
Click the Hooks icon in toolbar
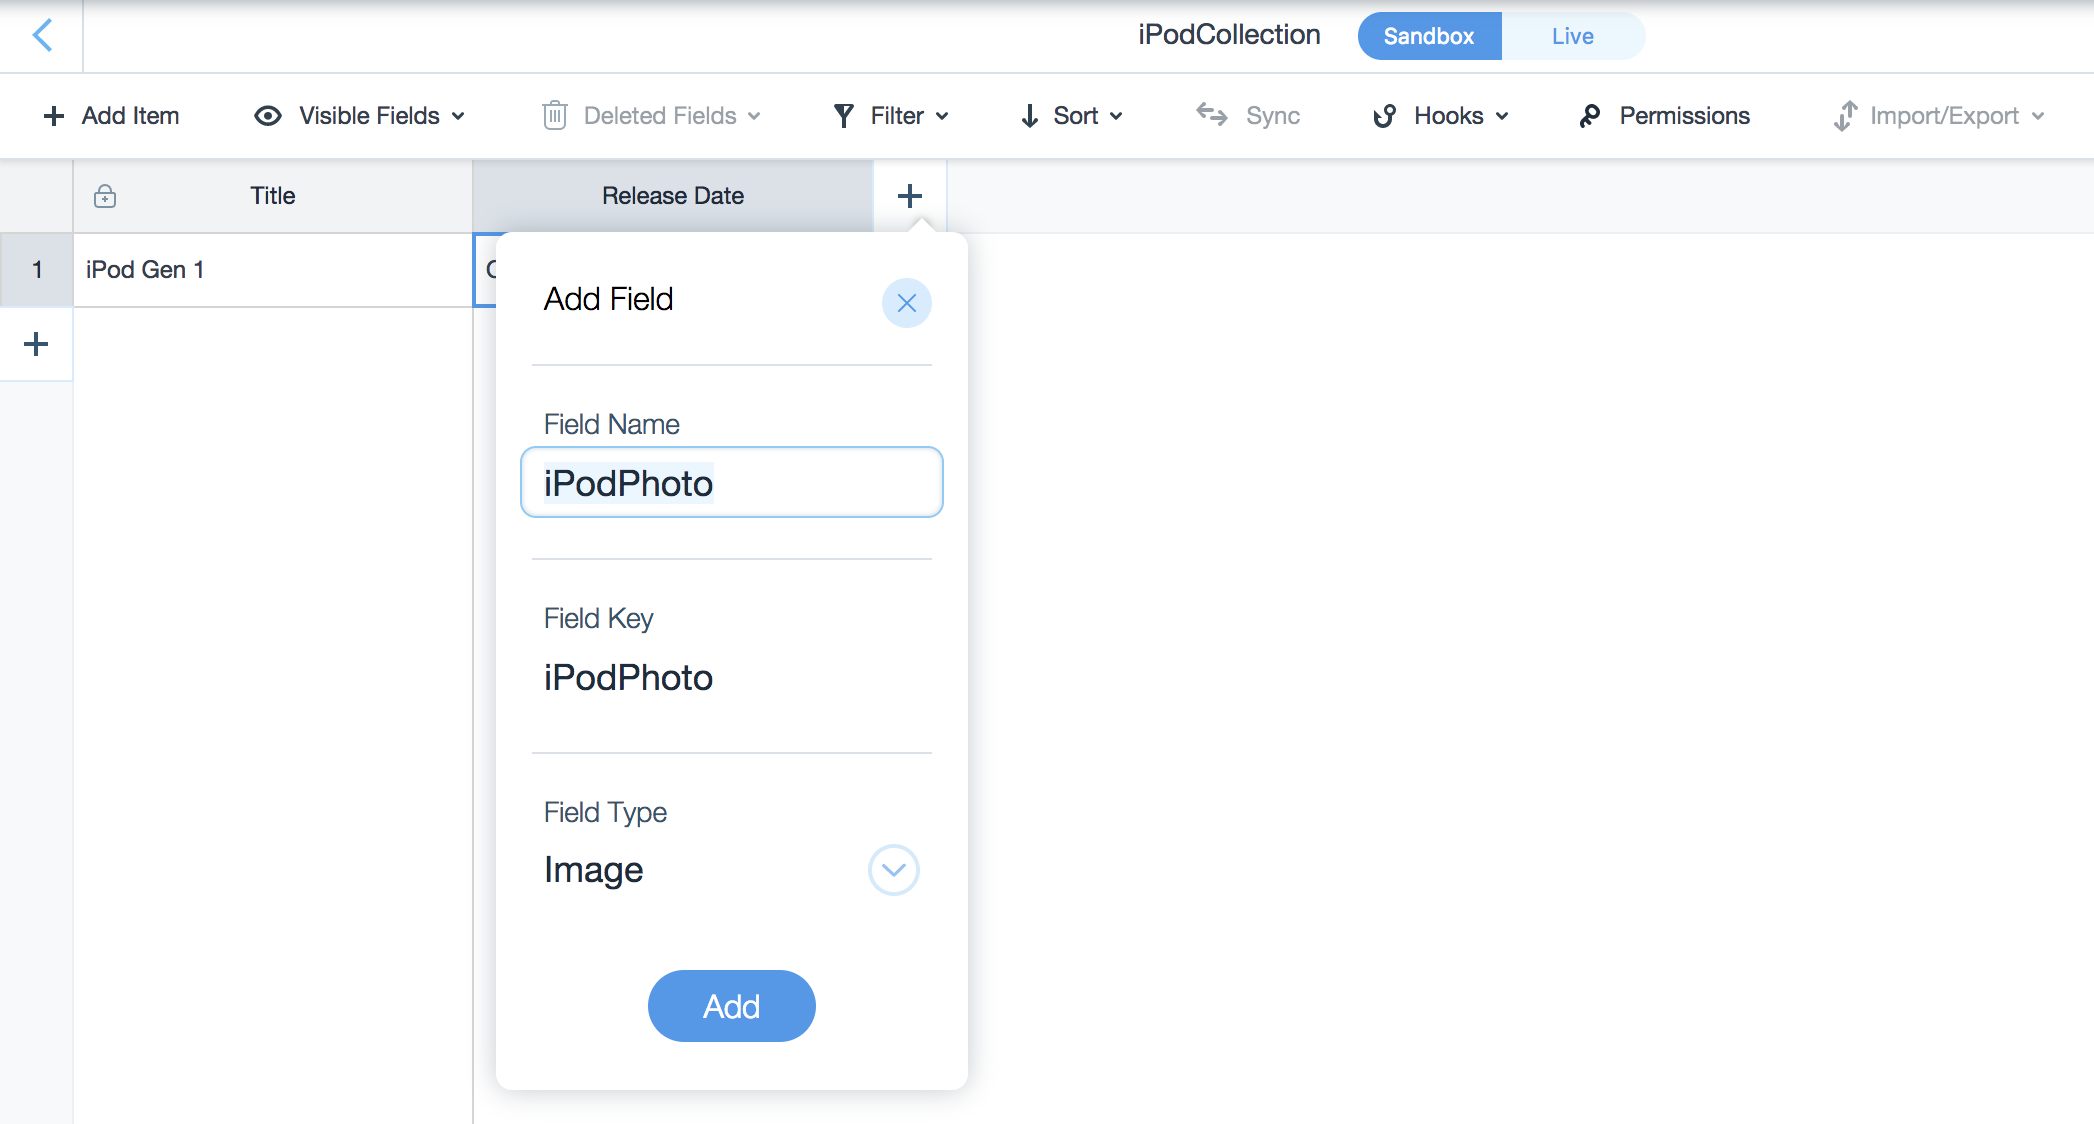coord(1385,116)
